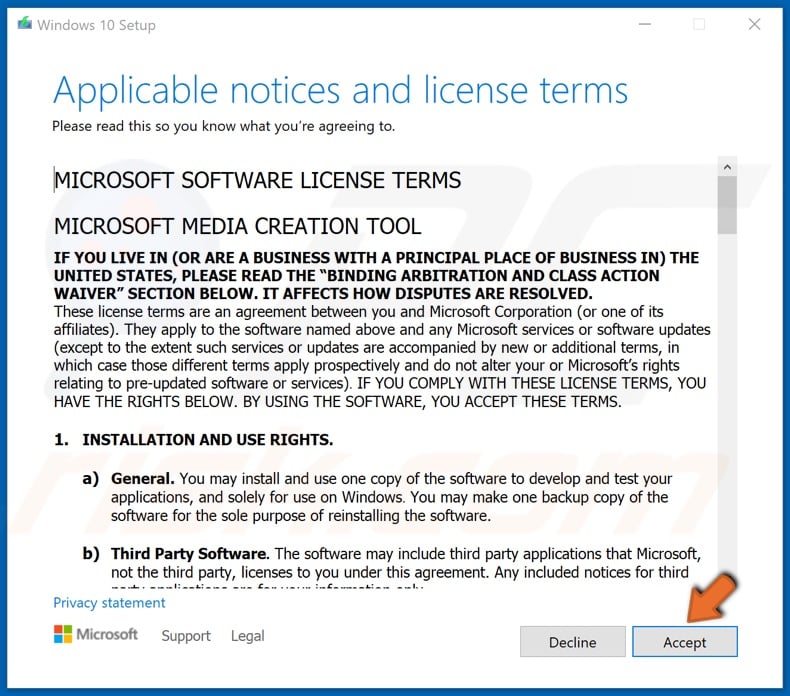Screen dimensions: 790x696
Task: Click the scroll up arrow of license text
Action: [727, 166]
